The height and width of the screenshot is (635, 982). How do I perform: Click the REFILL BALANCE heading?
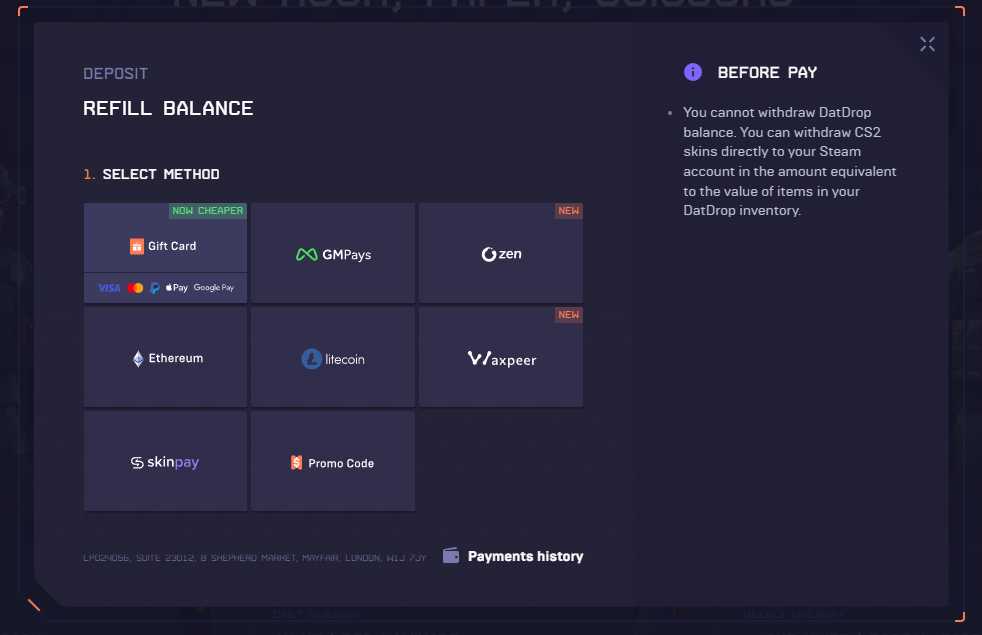point(168,108)
